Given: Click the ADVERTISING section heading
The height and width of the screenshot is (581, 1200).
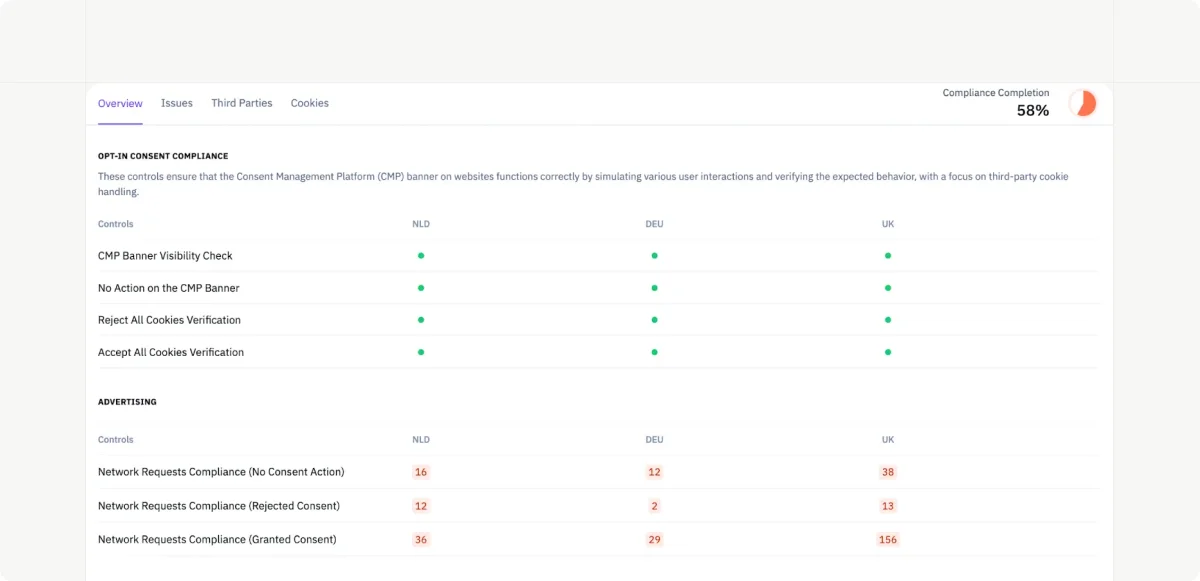Looking at the screenshot, I should 127,402.
